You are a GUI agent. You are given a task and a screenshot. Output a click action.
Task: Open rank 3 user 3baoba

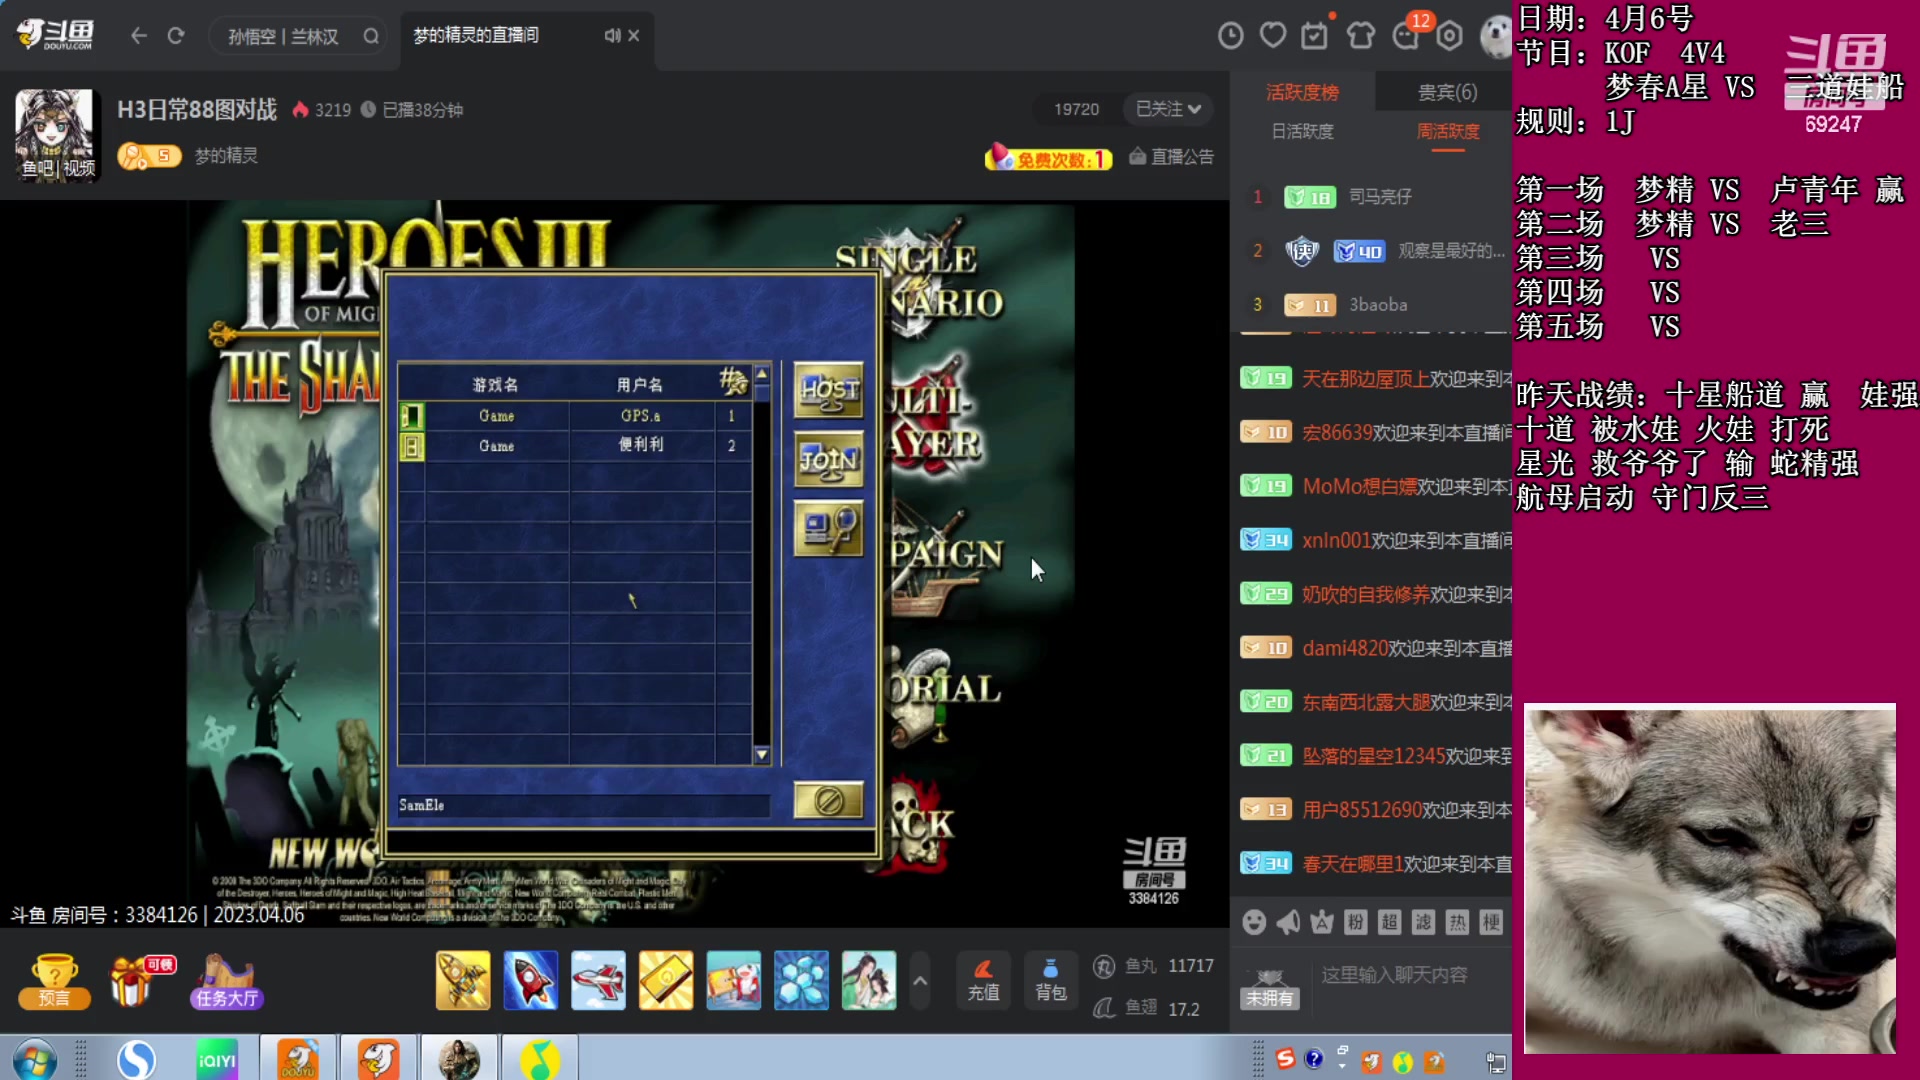tap(1378, 305)
